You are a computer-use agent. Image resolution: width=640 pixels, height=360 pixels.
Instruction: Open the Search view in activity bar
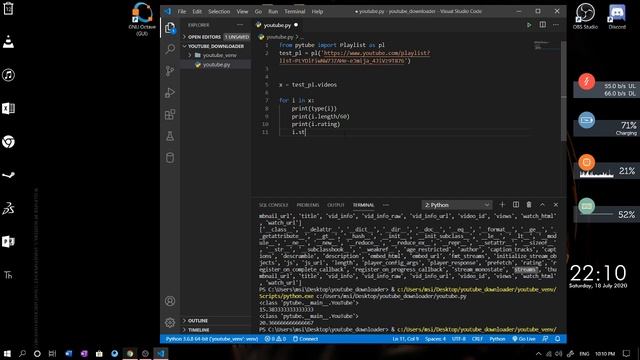pyautogui.click(x=170, y=49)
